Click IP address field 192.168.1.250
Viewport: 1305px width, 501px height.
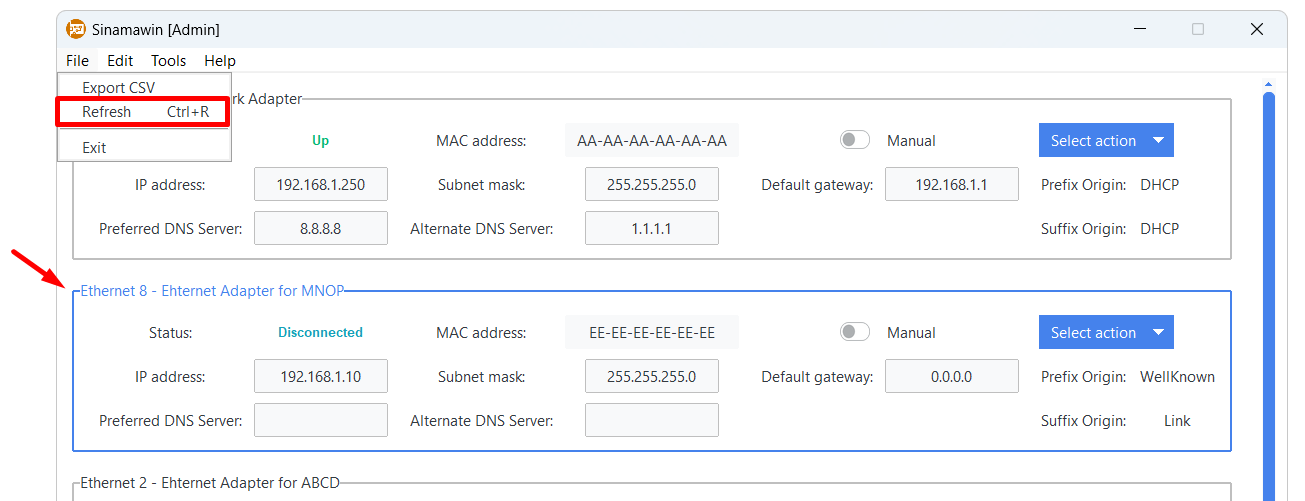click(321, 185)
